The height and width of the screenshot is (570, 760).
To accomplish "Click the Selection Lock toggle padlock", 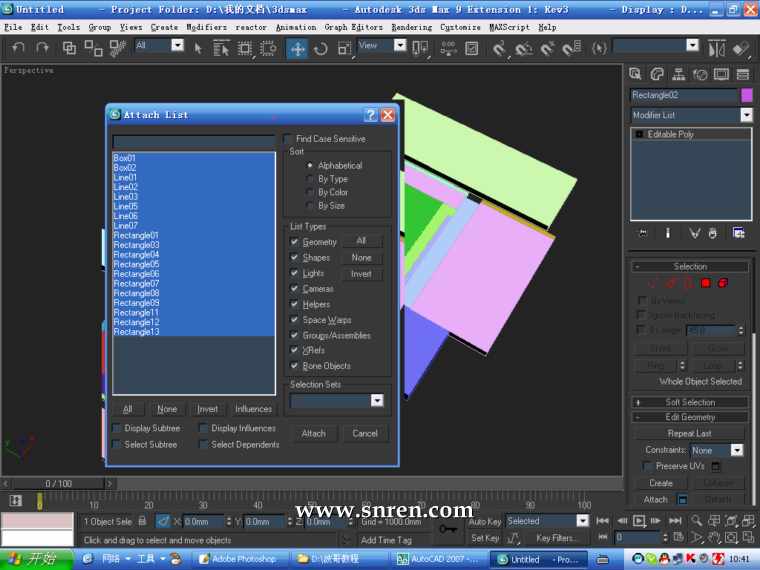I will pos(142,521).
